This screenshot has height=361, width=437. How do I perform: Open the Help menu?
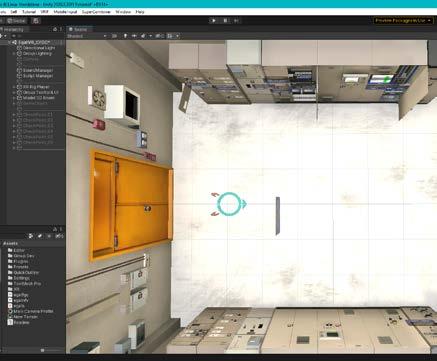(x=140, y=12)
